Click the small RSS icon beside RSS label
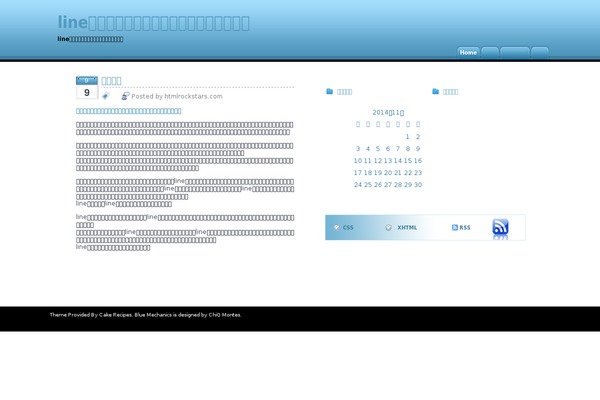600x400 pixels. pos(455,227)
